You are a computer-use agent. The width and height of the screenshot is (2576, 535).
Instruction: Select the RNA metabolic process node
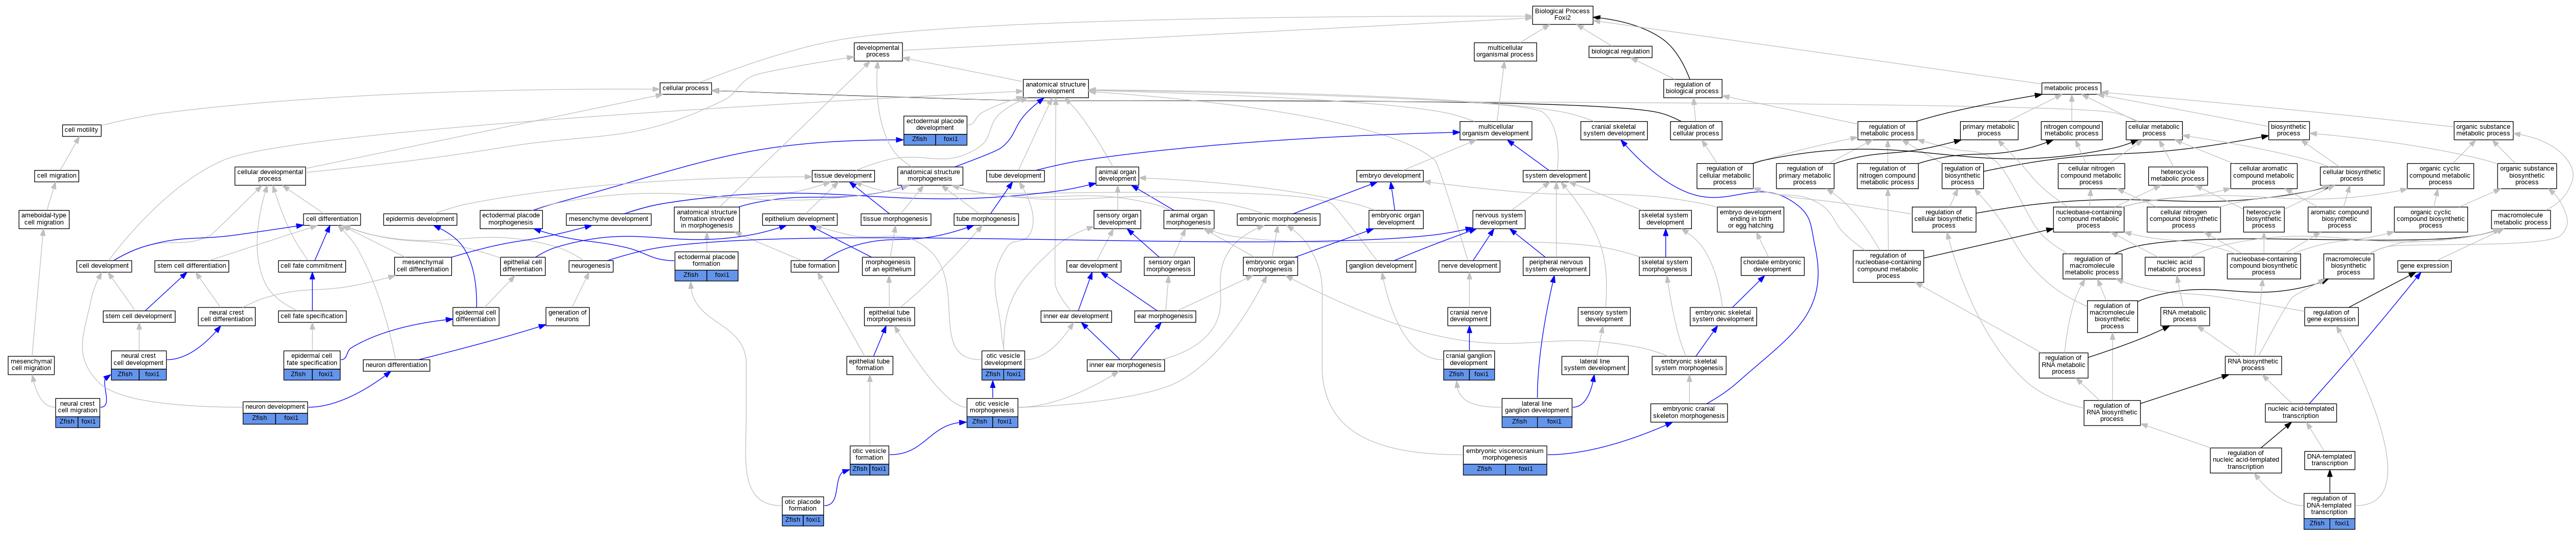click(x=2184, y=316)
